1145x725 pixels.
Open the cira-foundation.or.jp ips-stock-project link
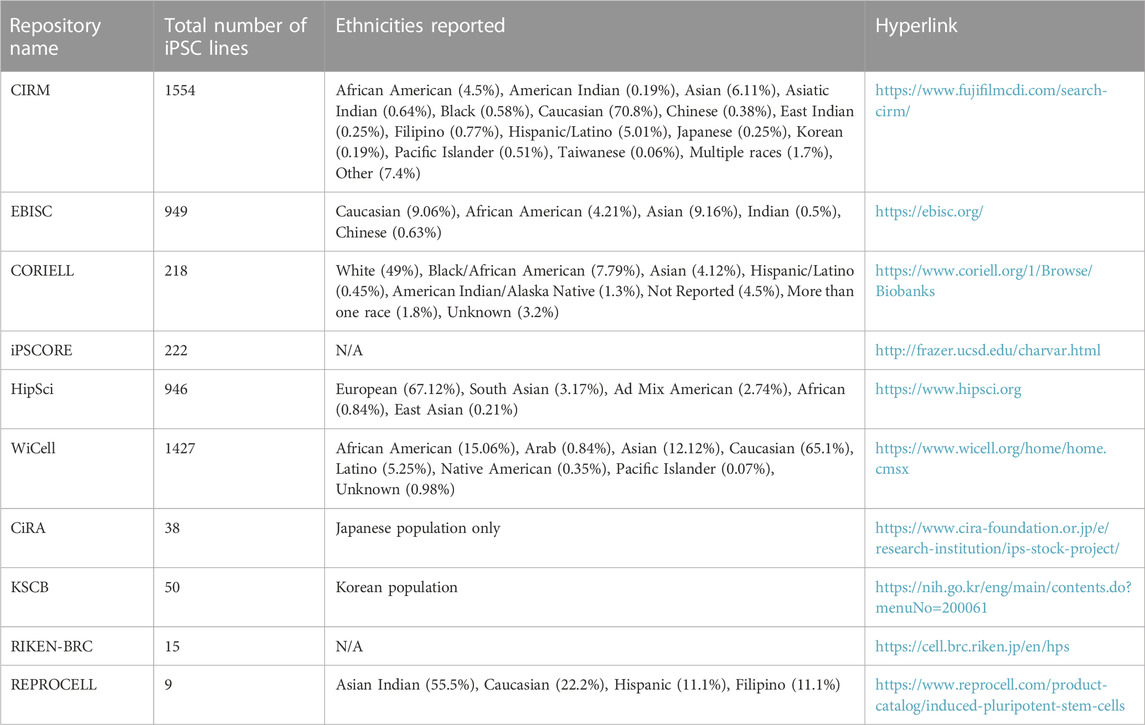pos(997,538)
